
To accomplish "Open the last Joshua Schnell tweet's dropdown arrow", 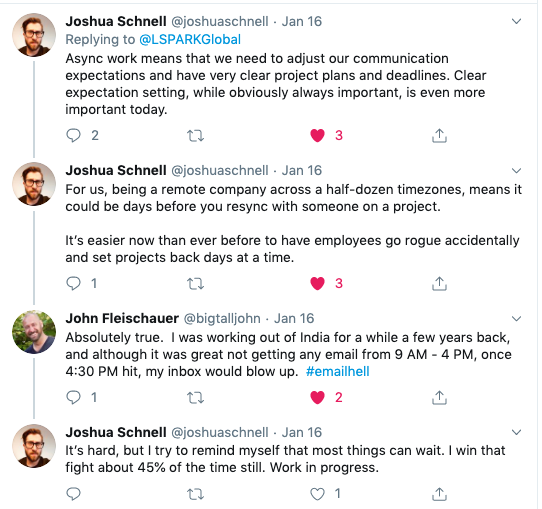I will point(516,432).
